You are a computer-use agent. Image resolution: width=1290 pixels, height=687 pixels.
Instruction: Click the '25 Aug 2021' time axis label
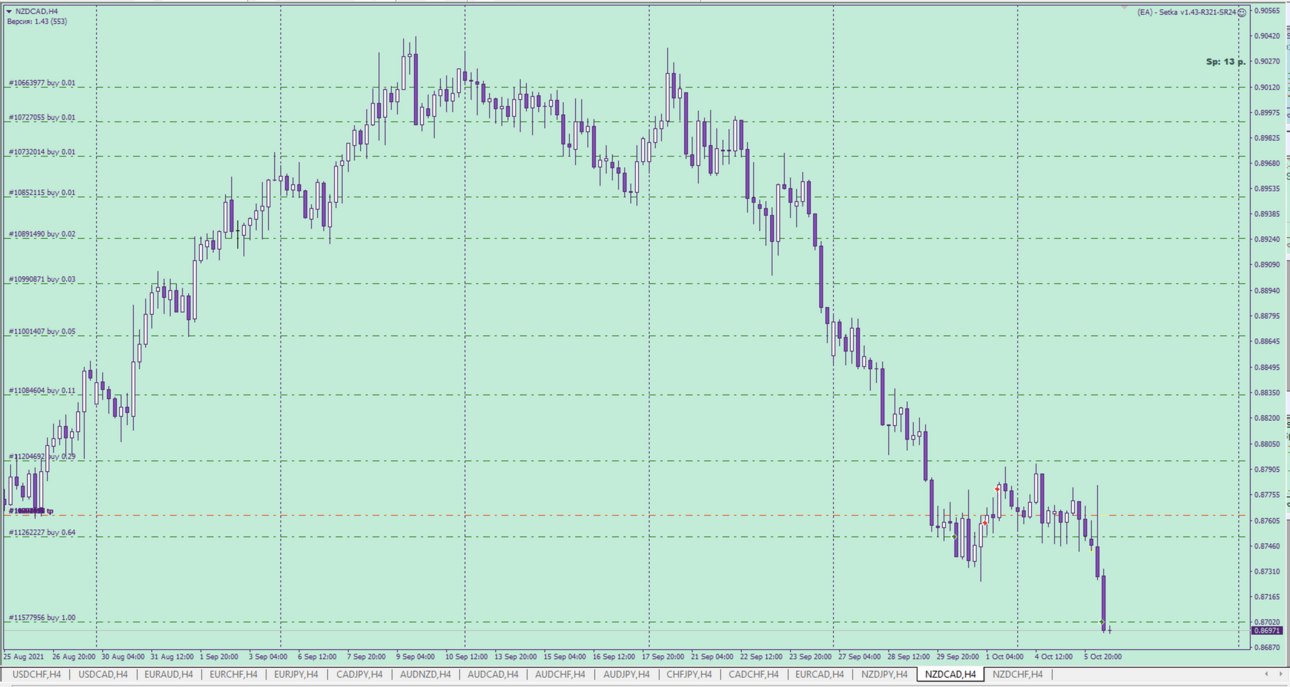tap(23, 657)
